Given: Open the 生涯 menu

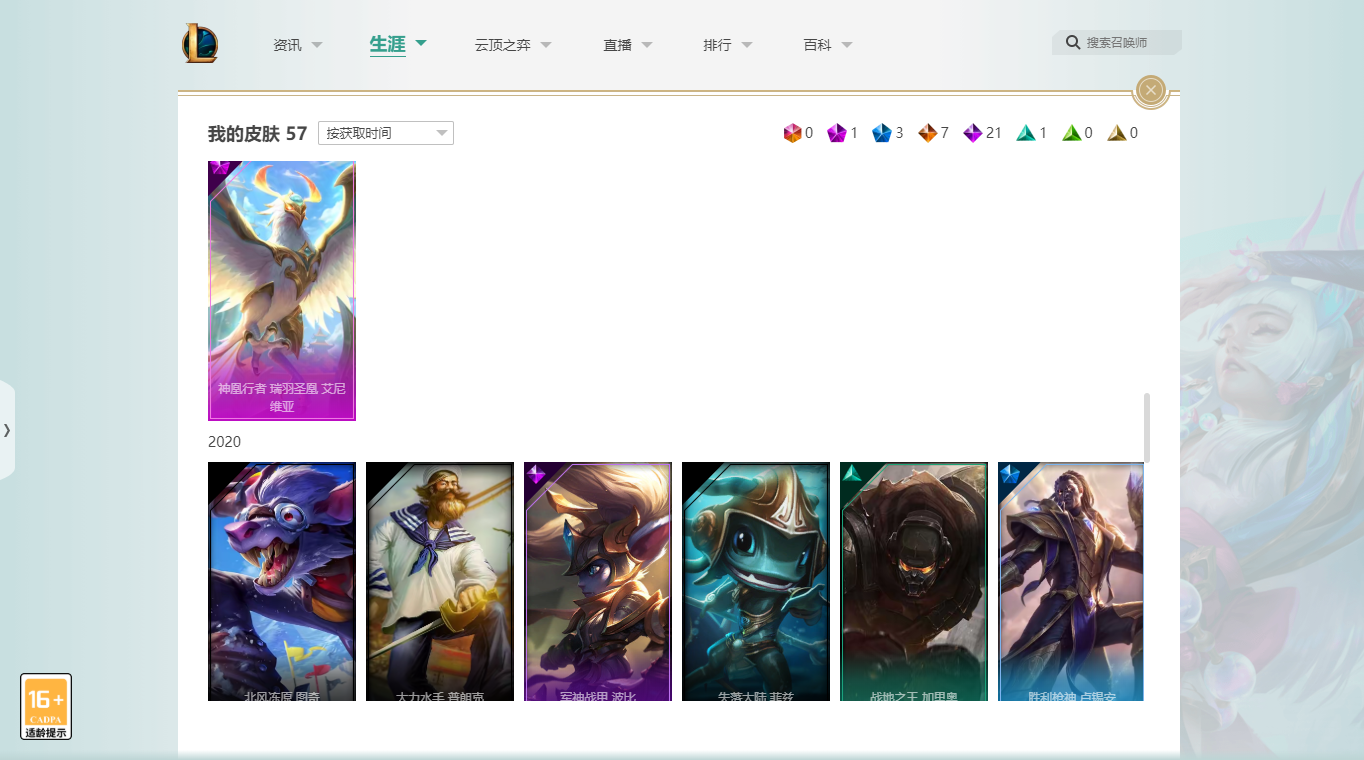Looking at the screenshot, I should click(387, 44).
